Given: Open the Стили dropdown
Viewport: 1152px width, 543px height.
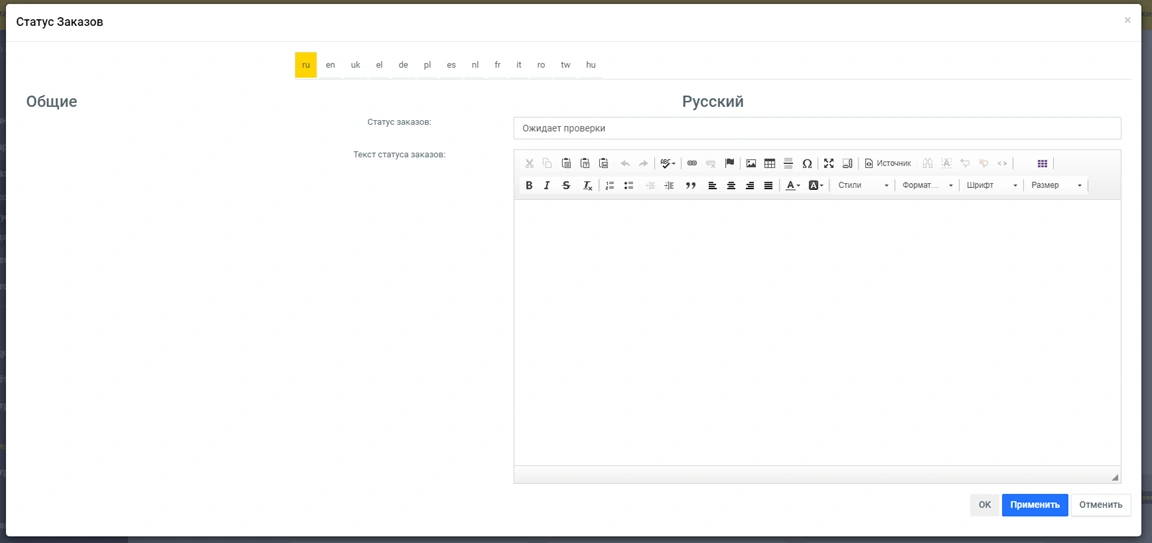Looking at the screenshot, I should 862,186.
